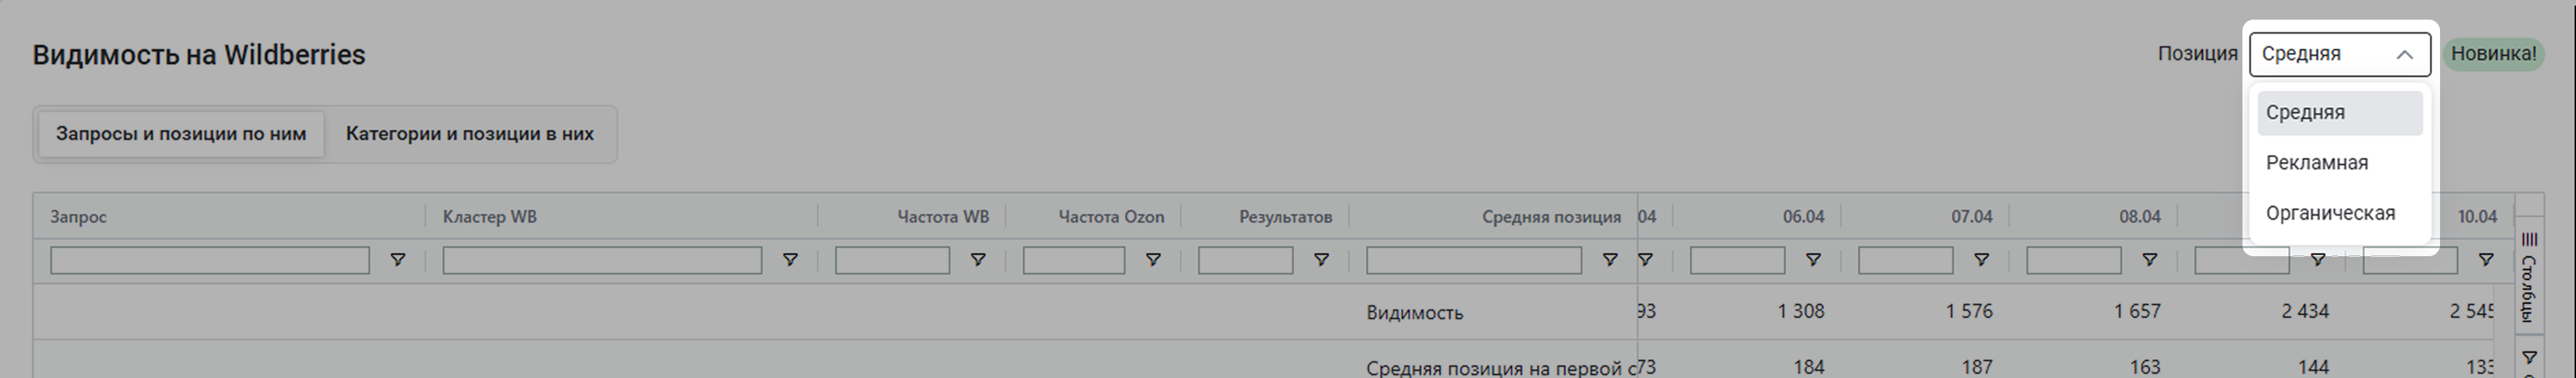Click average position value 187

tap(1976, 367)
